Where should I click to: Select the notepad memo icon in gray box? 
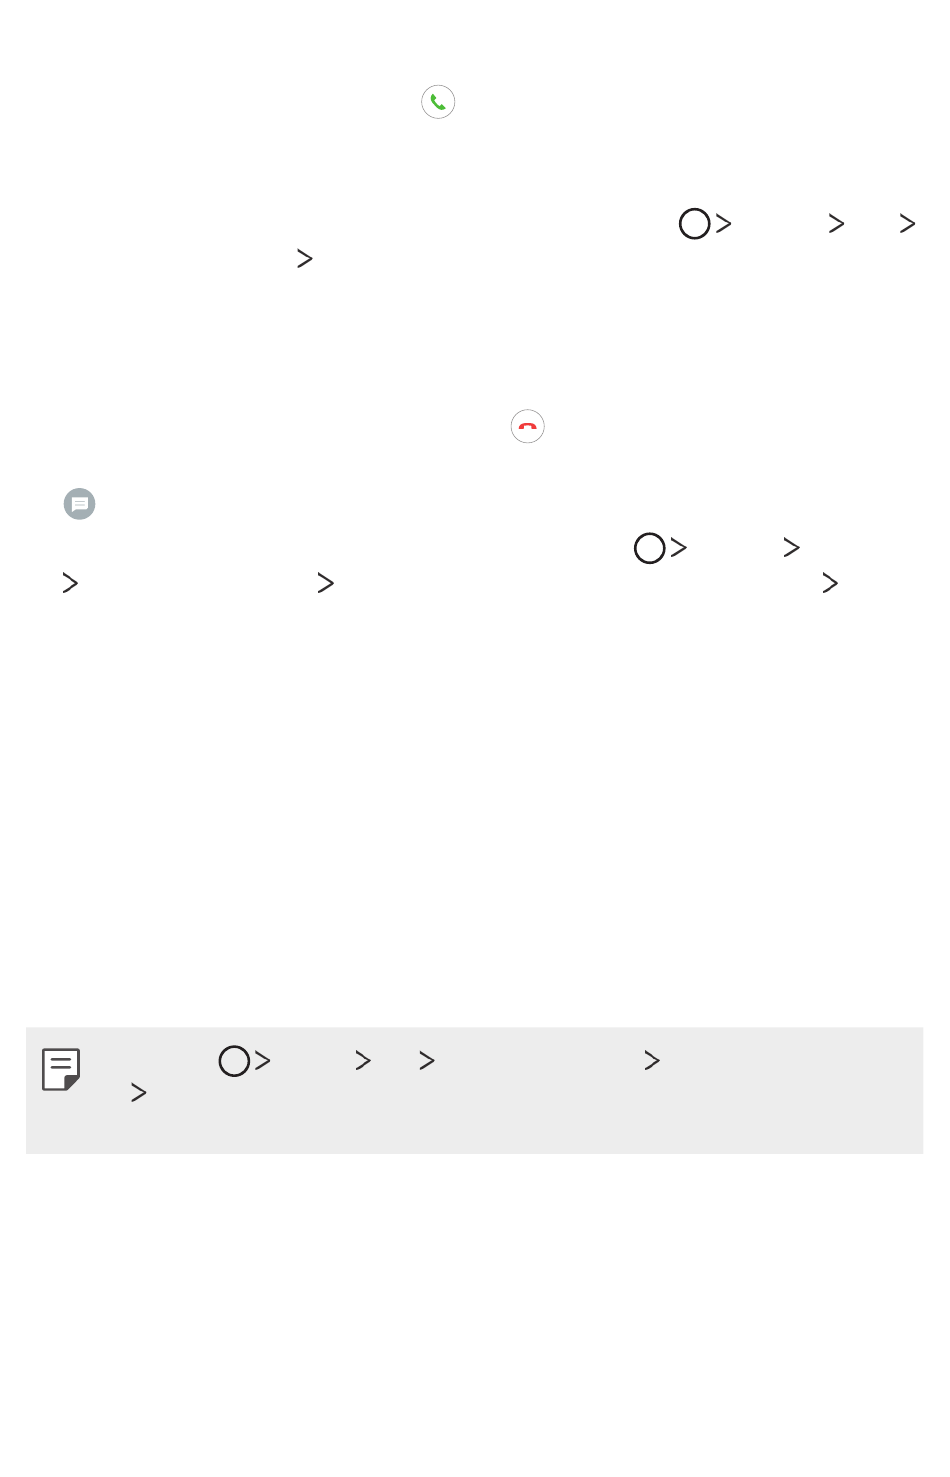pos(61,1069)
